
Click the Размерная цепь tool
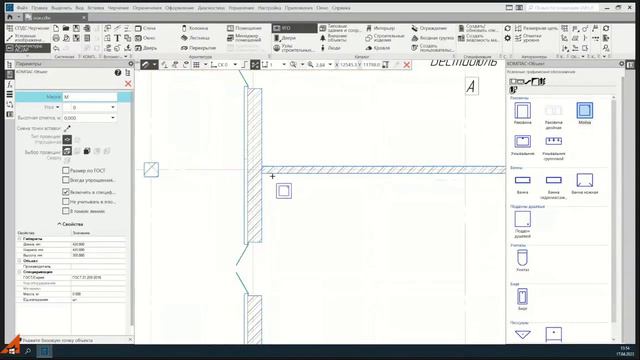click(x=536, y=28)
